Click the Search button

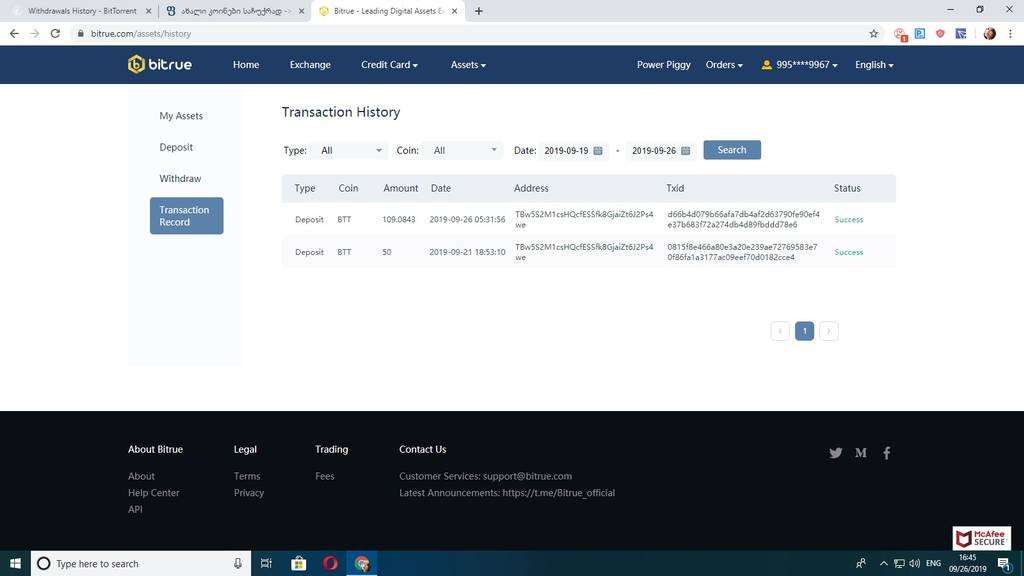pyautogui.click(x=732, y=150)
